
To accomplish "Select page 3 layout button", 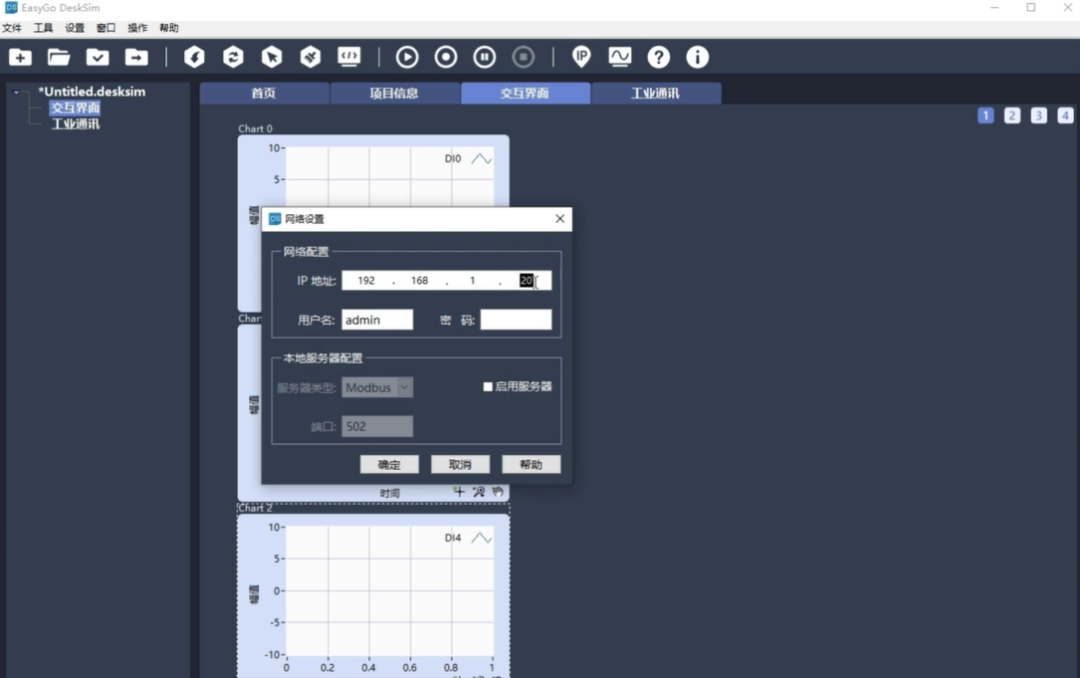I will tap(1039, 116).
